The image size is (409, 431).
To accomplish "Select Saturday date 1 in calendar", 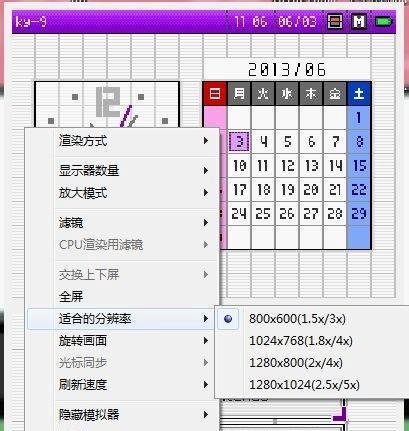I will pos(359,118).
